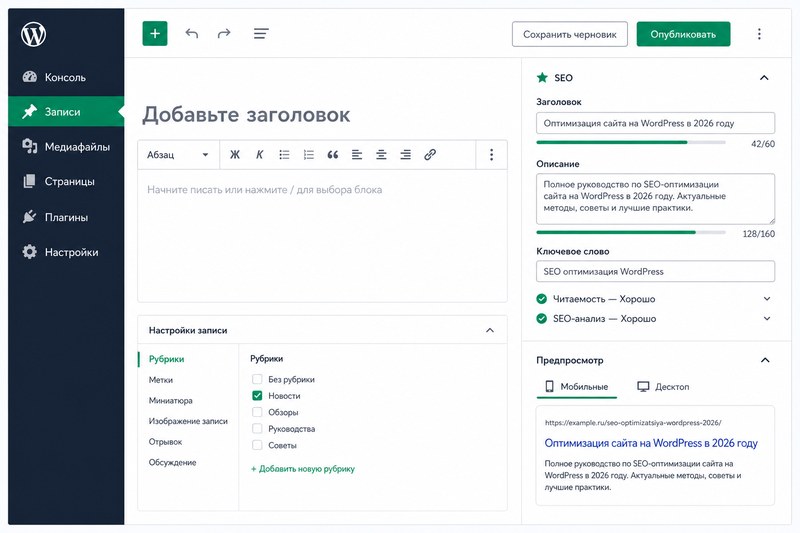Check the Без рубрики checkbox
Image resolution: width=800 pixels, height=533 pixels.
click(257, 379)
